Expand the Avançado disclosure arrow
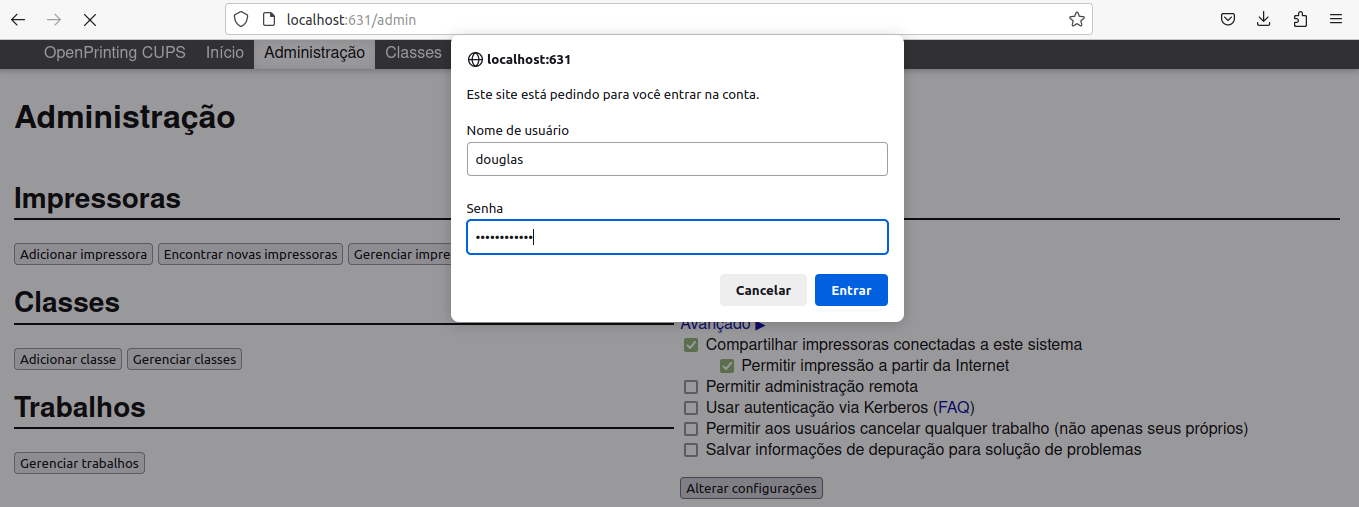Screen dimensions: 1359x507 click(x=759, y=325)
